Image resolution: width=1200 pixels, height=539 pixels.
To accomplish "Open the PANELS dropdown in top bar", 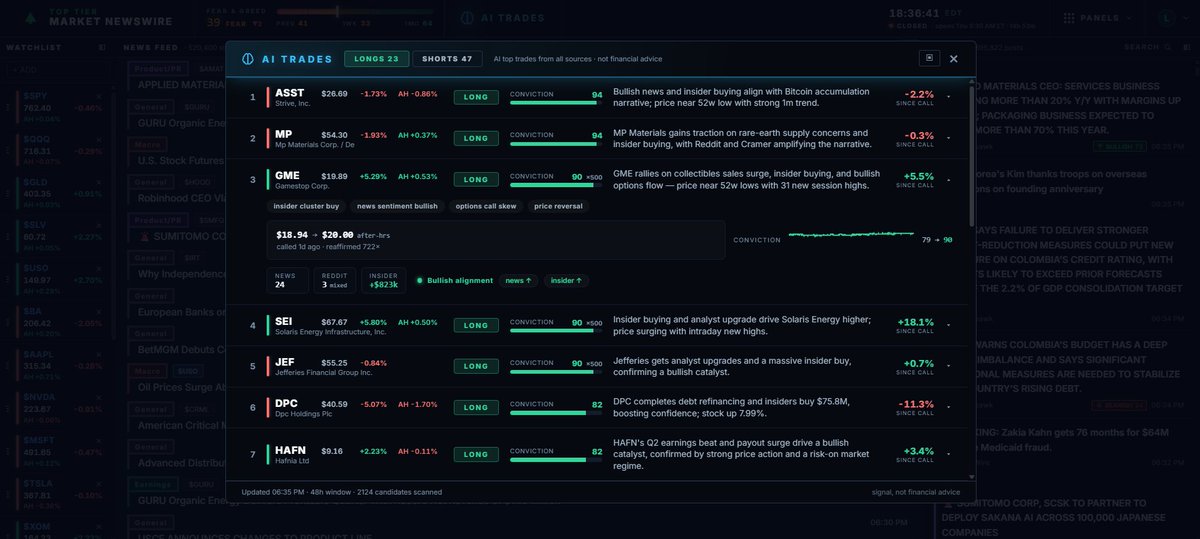I will click(1096, 17).
